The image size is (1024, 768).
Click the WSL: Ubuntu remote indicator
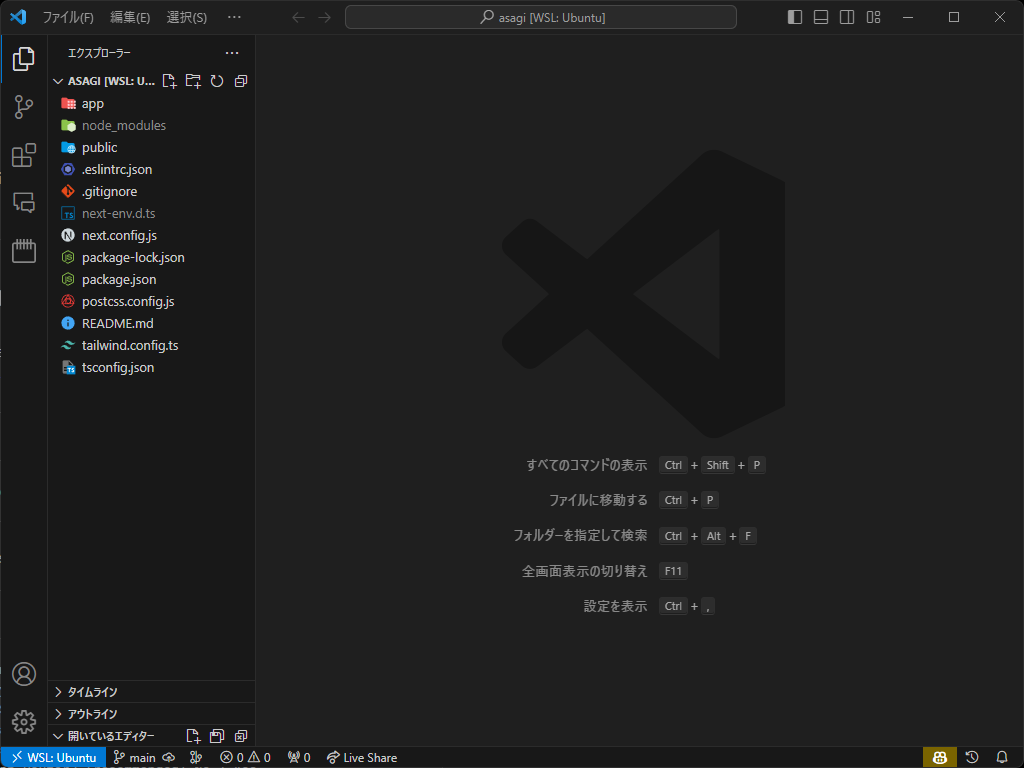tap(54, 758)
